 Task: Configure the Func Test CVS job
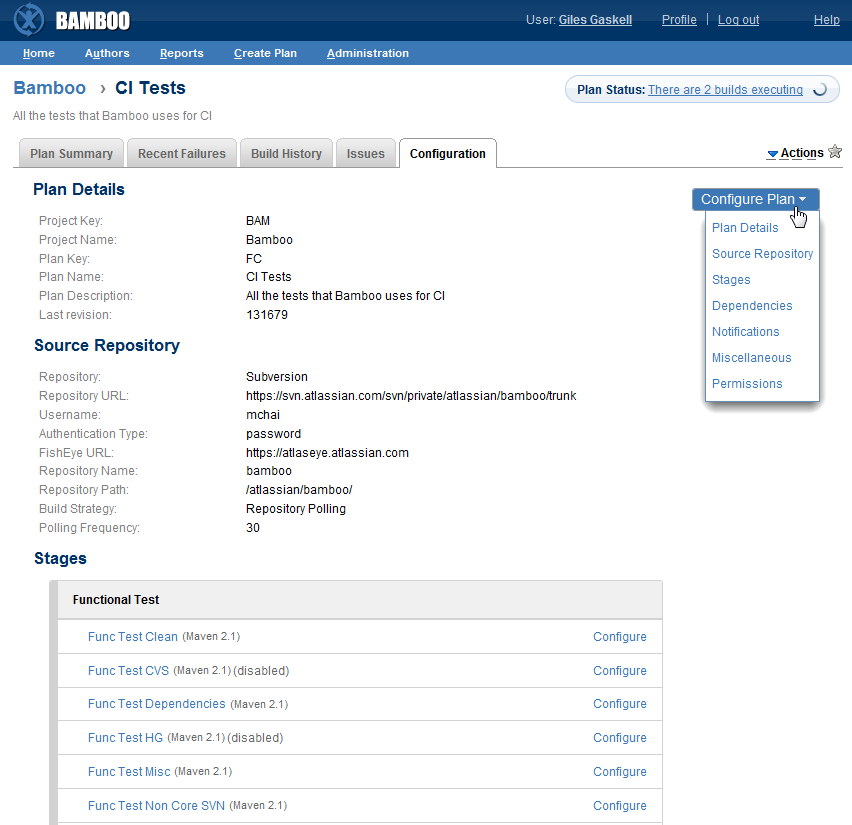coord(619,671)
